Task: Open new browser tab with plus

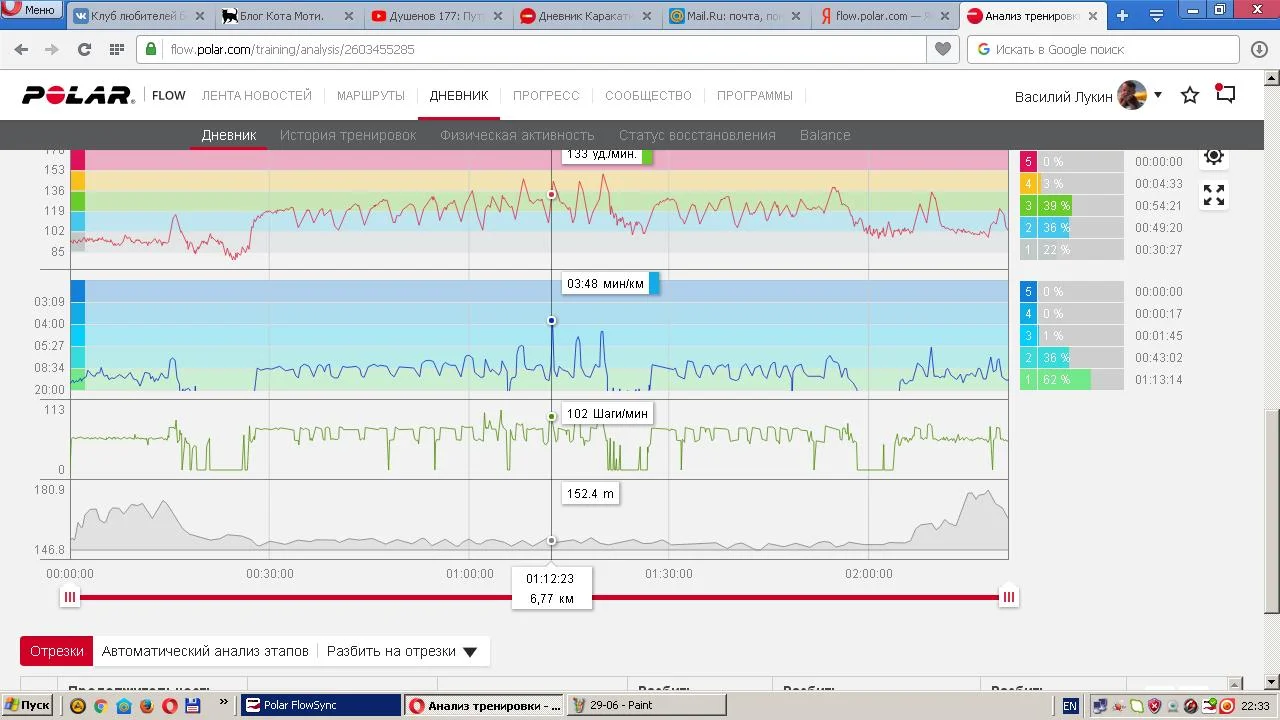Action: coord(1122,16)
